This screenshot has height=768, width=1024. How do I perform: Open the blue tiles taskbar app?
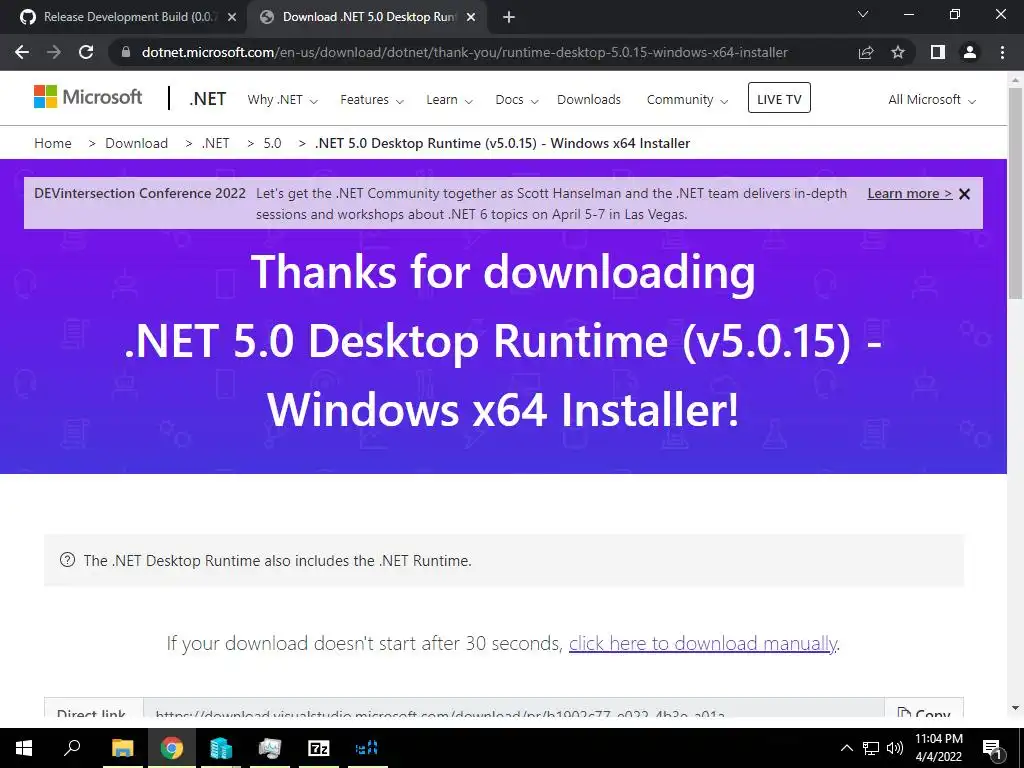click(x=367, y=748)
